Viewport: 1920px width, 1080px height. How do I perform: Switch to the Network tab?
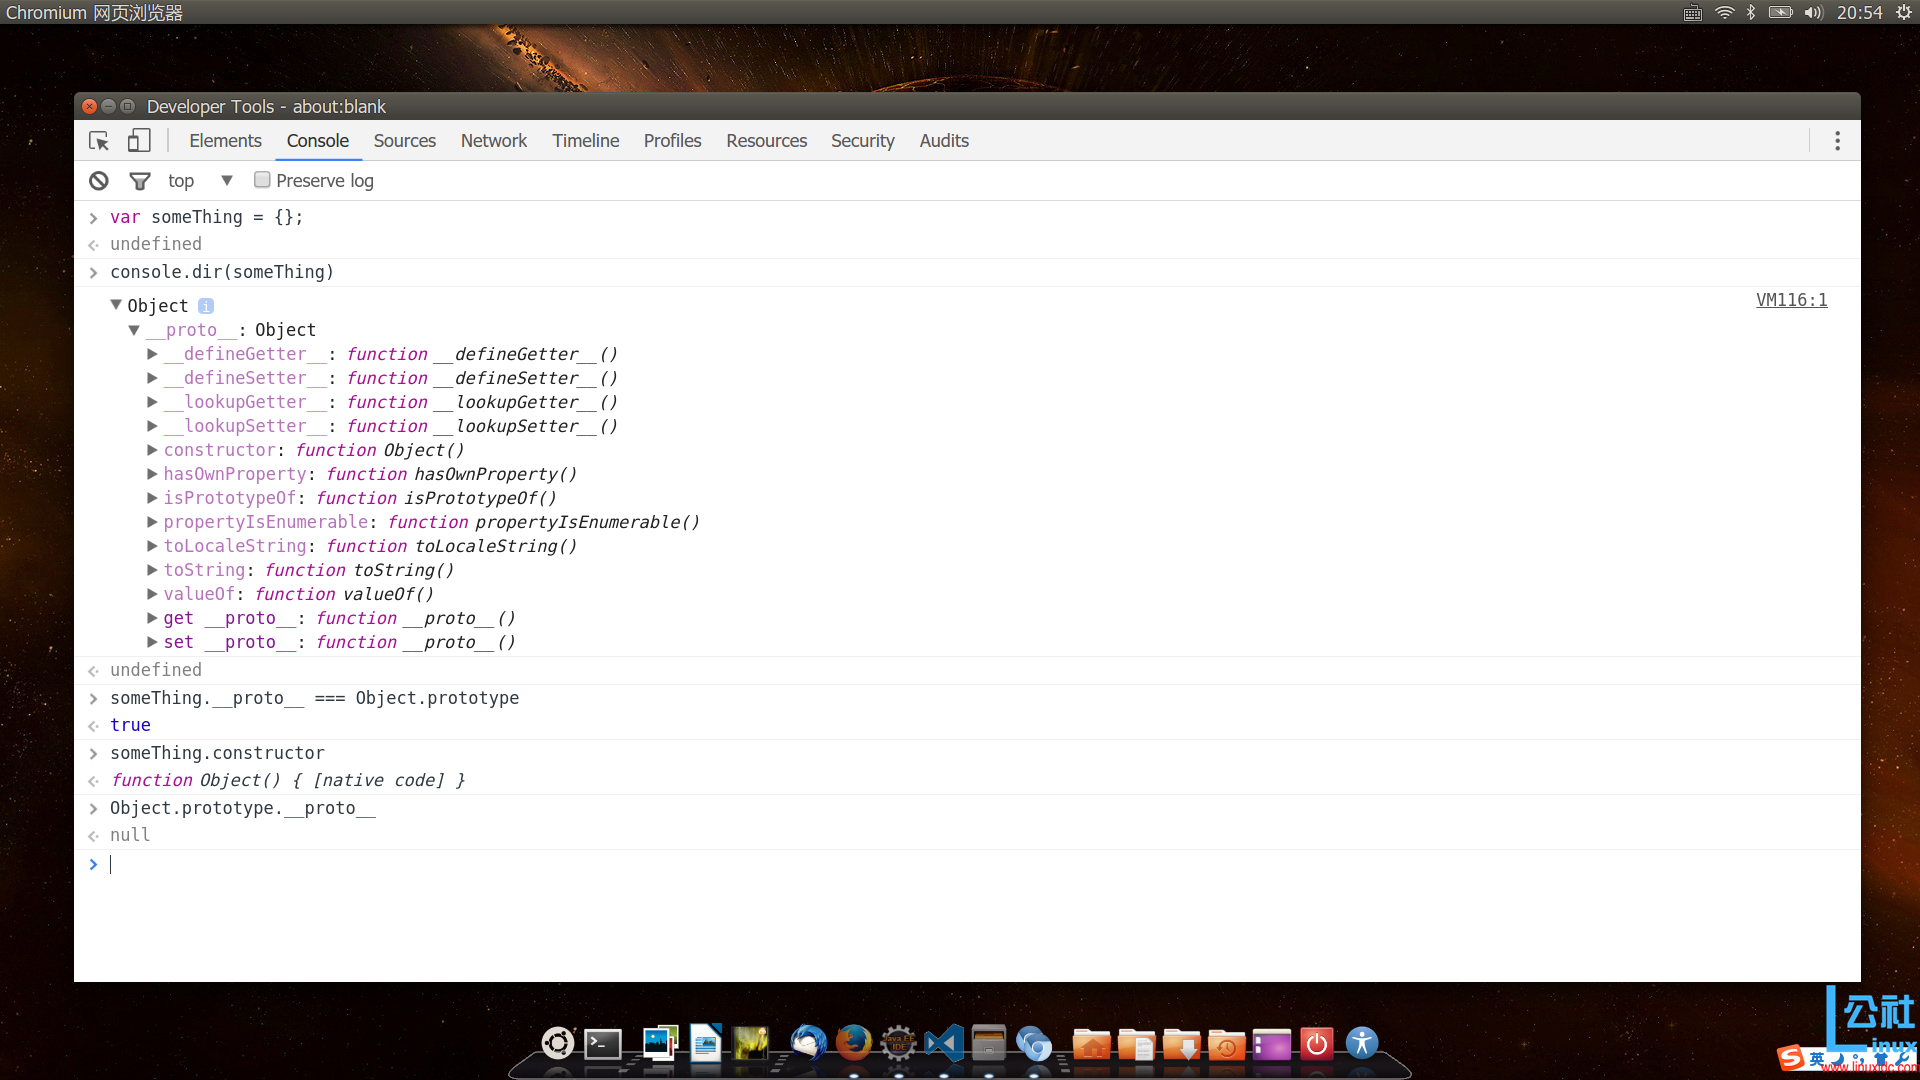[494, 141]
